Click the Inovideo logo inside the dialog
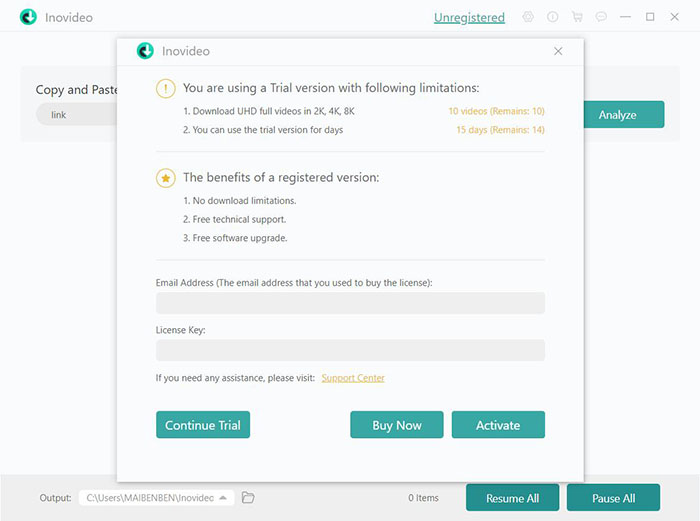The height and width of the screenshot is (521, 700). [145, 51]
